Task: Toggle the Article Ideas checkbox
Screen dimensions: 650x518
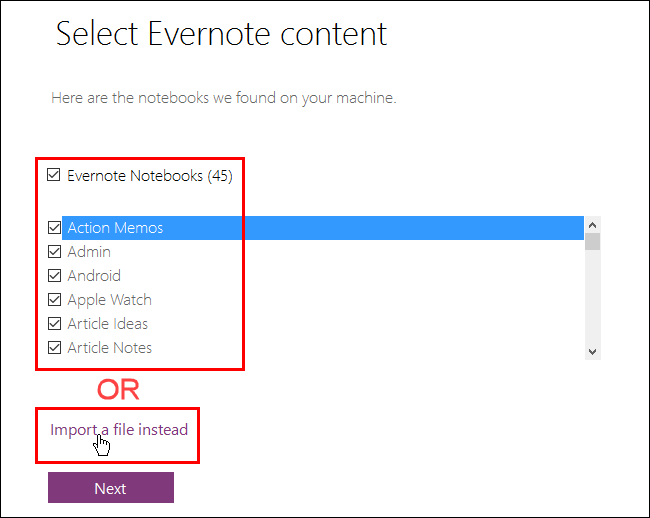Action: [x=54, y=324]
